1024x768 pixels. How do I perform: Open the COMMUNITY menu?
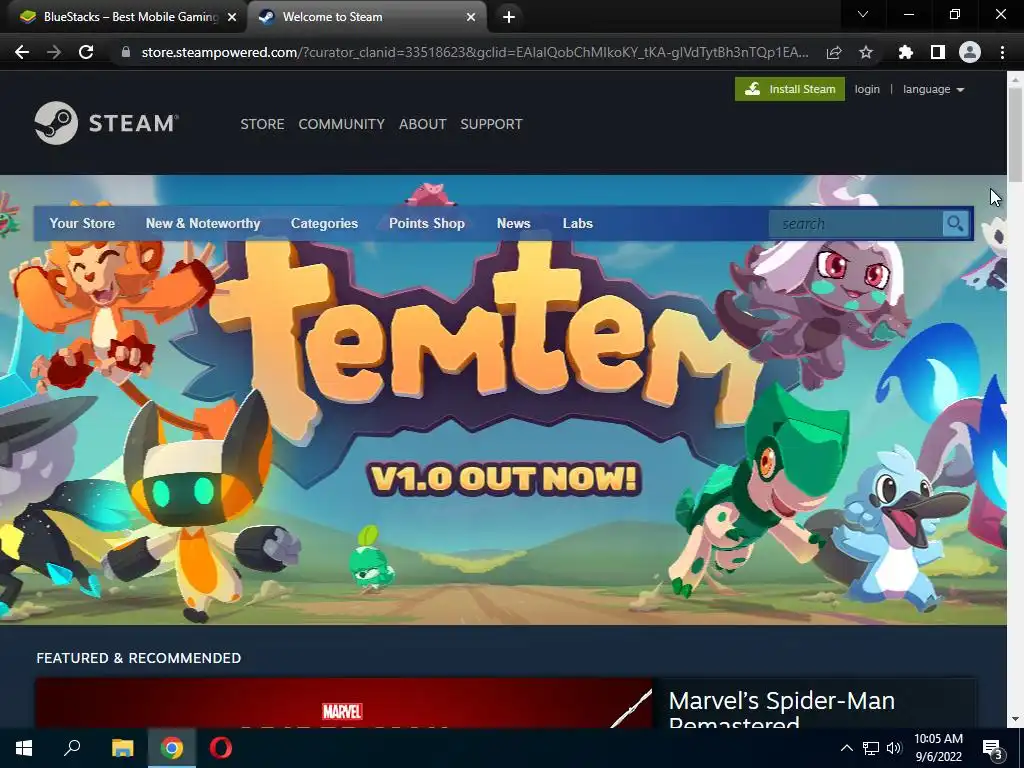(342, 124)
